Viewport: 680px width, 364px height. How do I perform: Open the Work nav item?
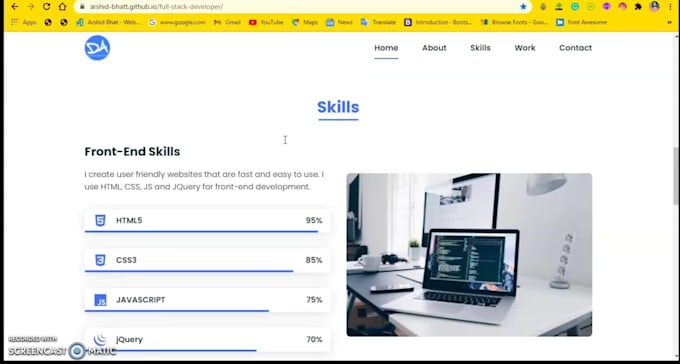(525, 48)
